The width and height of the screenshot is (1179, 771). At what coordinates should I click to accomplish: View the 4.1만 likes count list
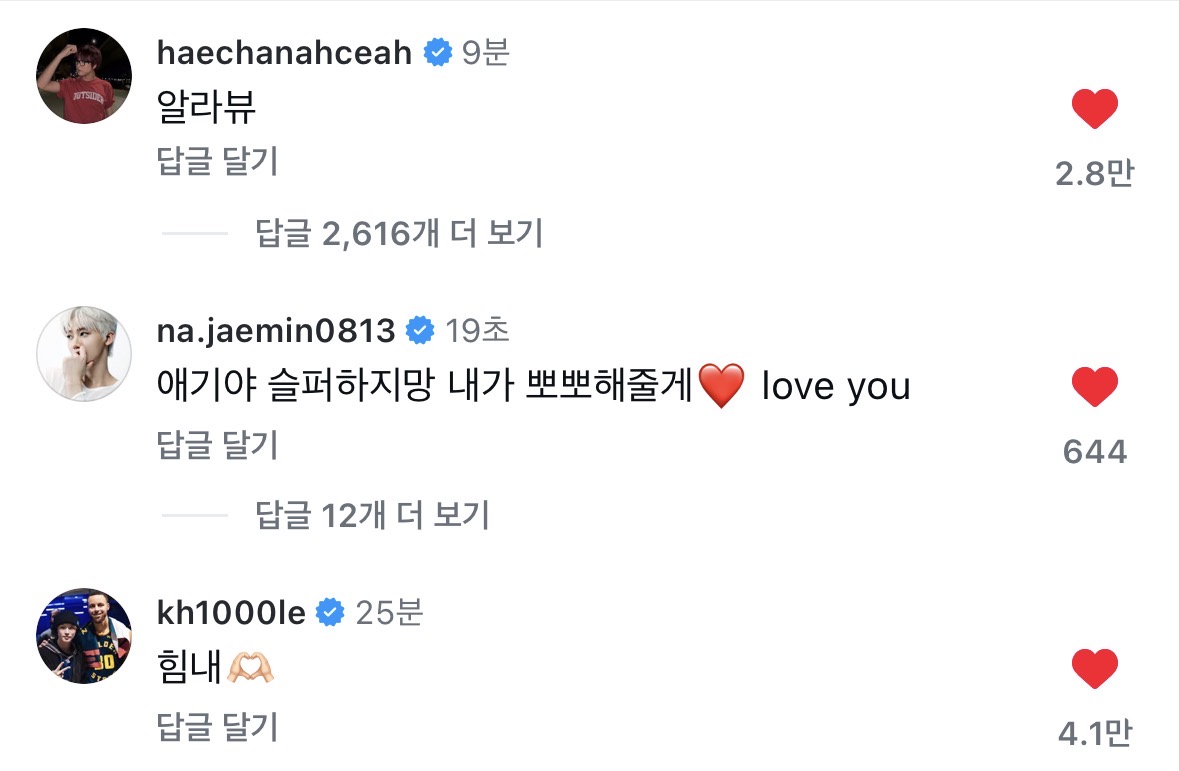click(x=1094, y=735)
